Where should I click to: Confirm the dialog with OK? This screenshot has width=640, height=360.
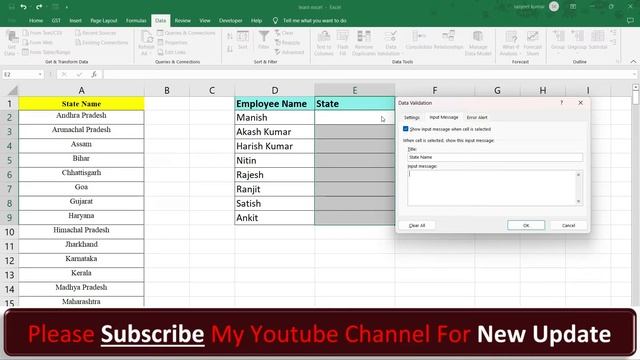click(526, 225)
